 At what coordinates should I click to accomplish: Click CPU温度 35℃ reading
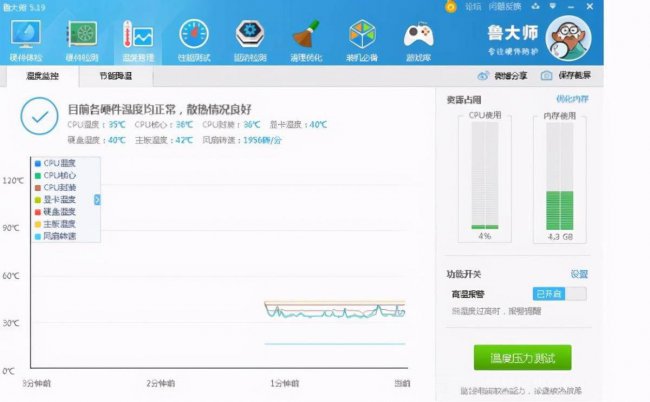tap(96, 124)
